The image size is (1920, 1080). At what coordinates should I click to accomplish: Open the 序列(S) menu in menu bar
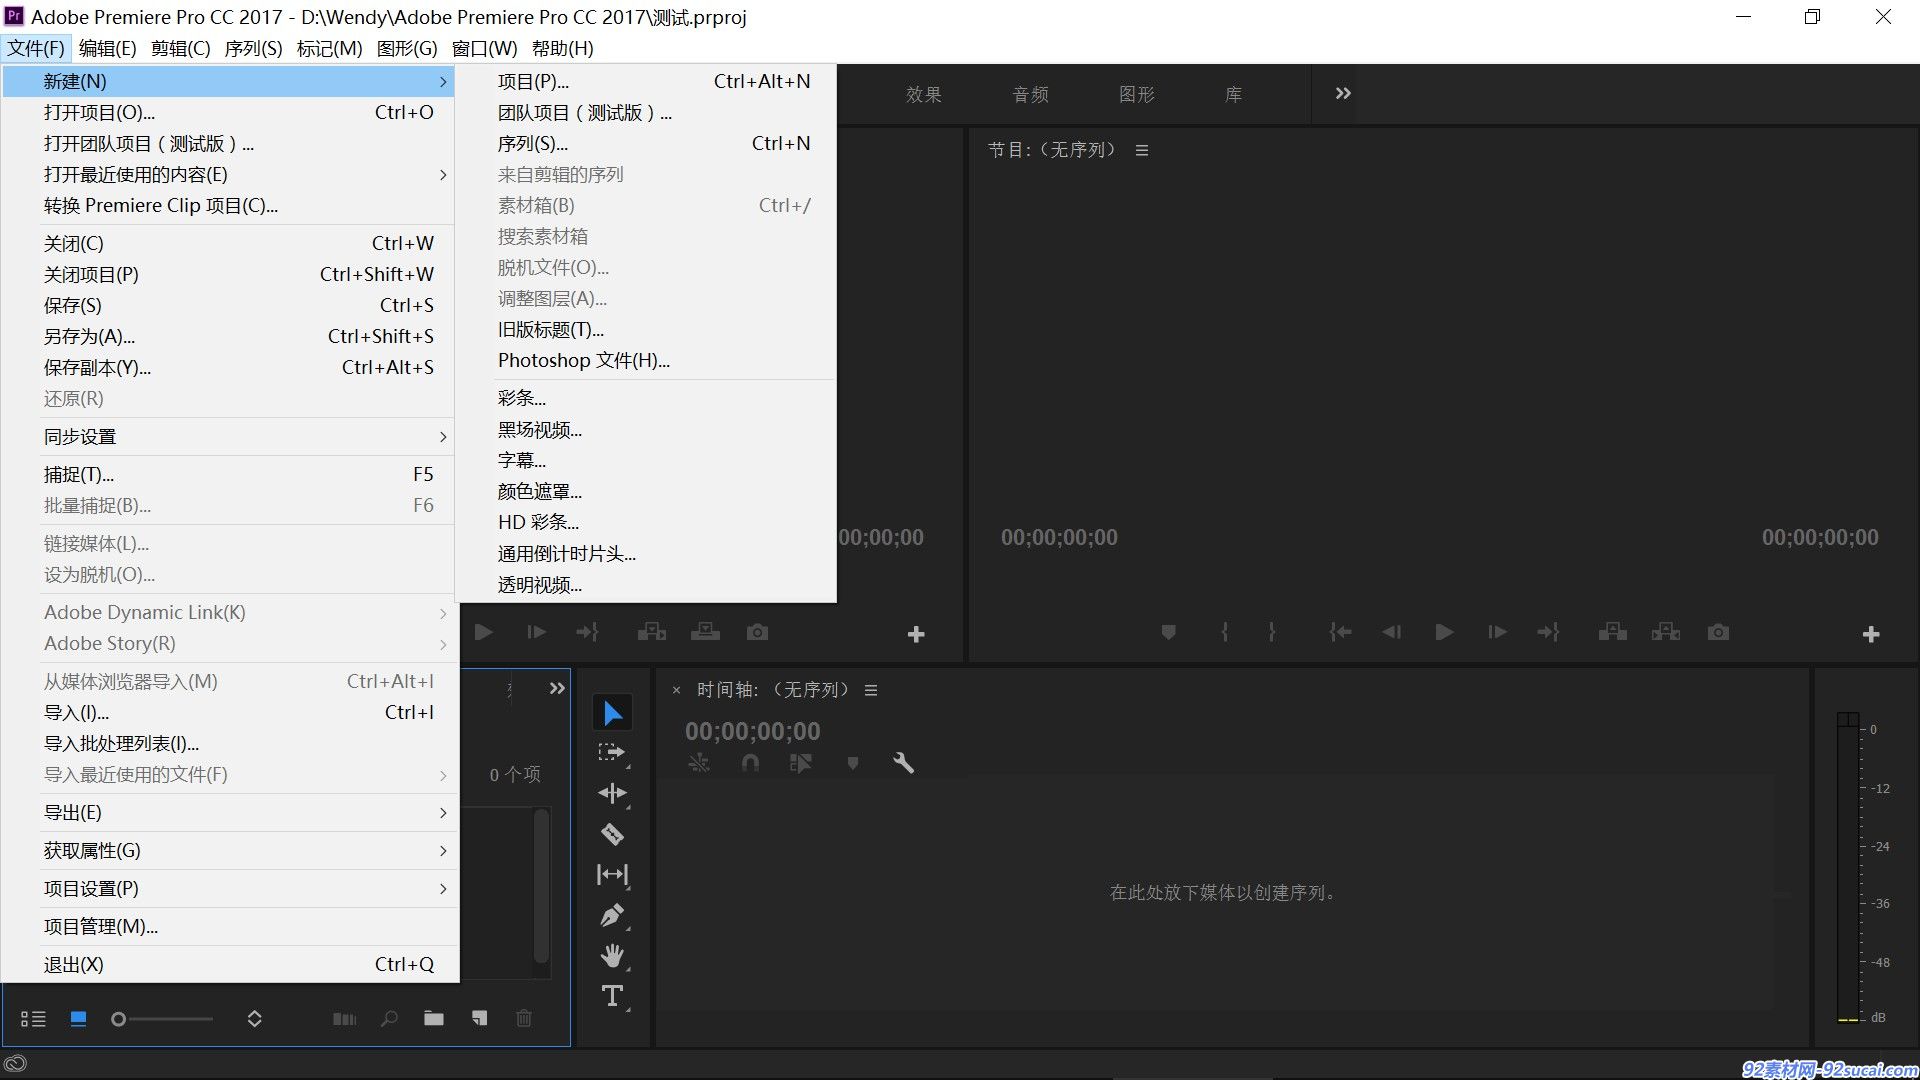(x=253, y=48)
